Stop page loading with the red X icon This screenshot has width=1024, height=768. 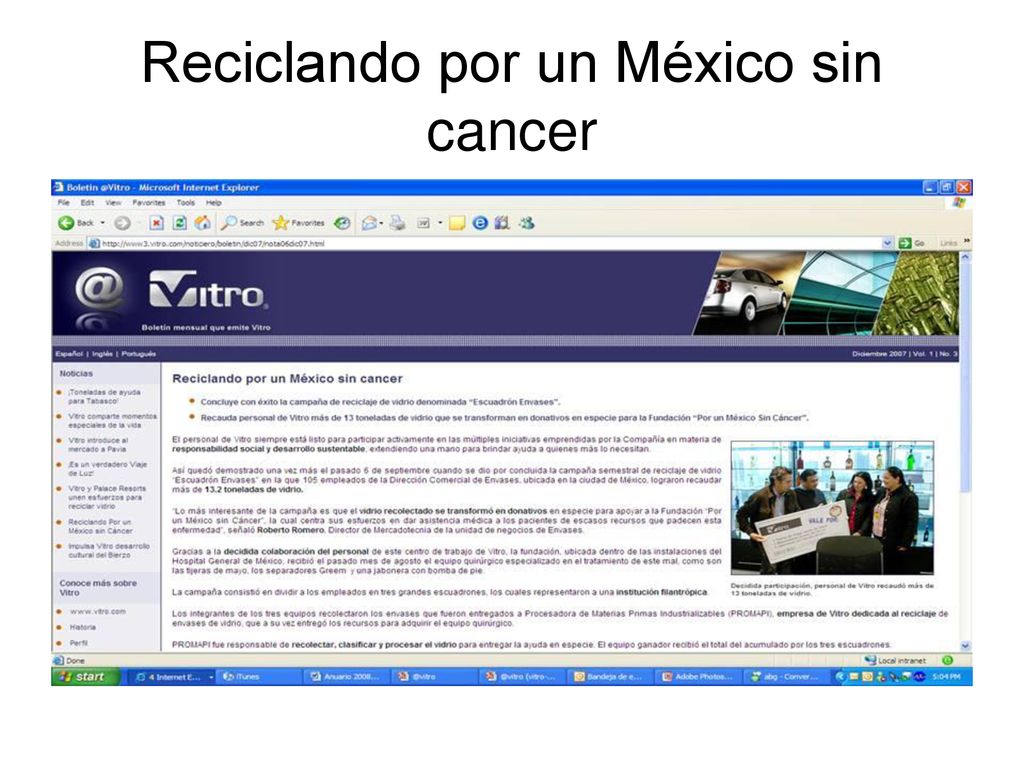(157, 223)
